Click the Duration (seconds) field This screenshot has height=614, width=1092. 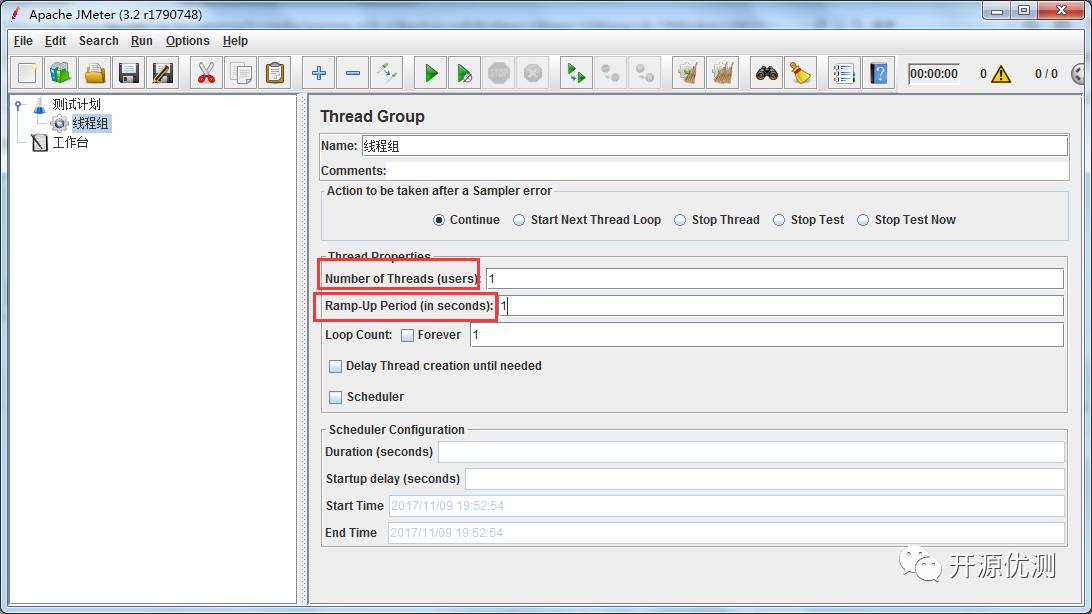(x=751, y=452)
